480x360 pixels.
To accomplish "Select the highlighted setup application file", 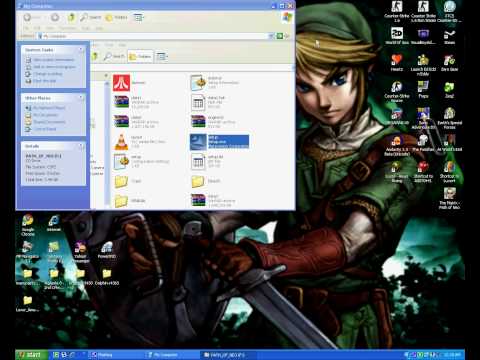I will tap(219, 142).
